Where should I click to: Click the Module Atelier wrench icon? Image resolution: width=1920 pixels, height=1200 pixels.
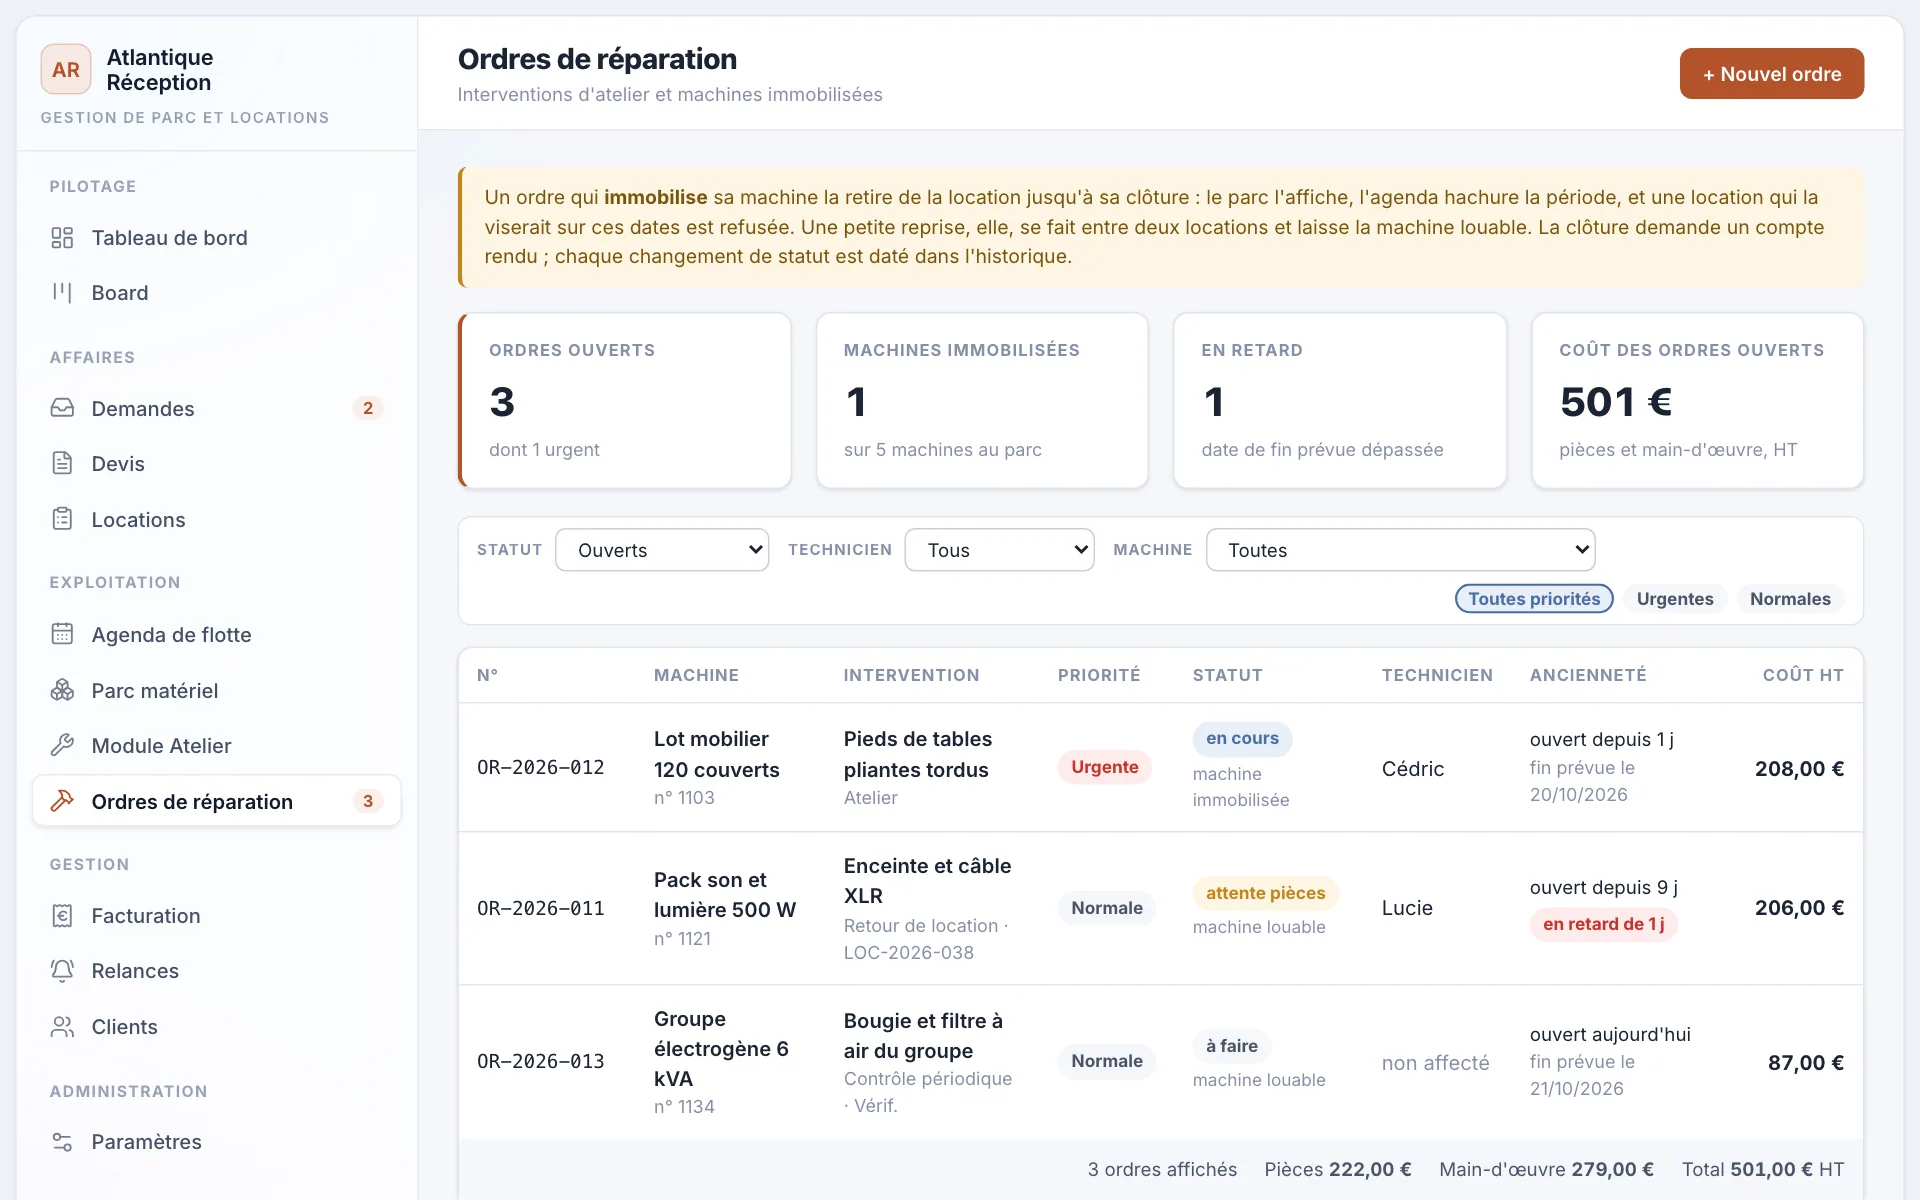click(62, 745)
